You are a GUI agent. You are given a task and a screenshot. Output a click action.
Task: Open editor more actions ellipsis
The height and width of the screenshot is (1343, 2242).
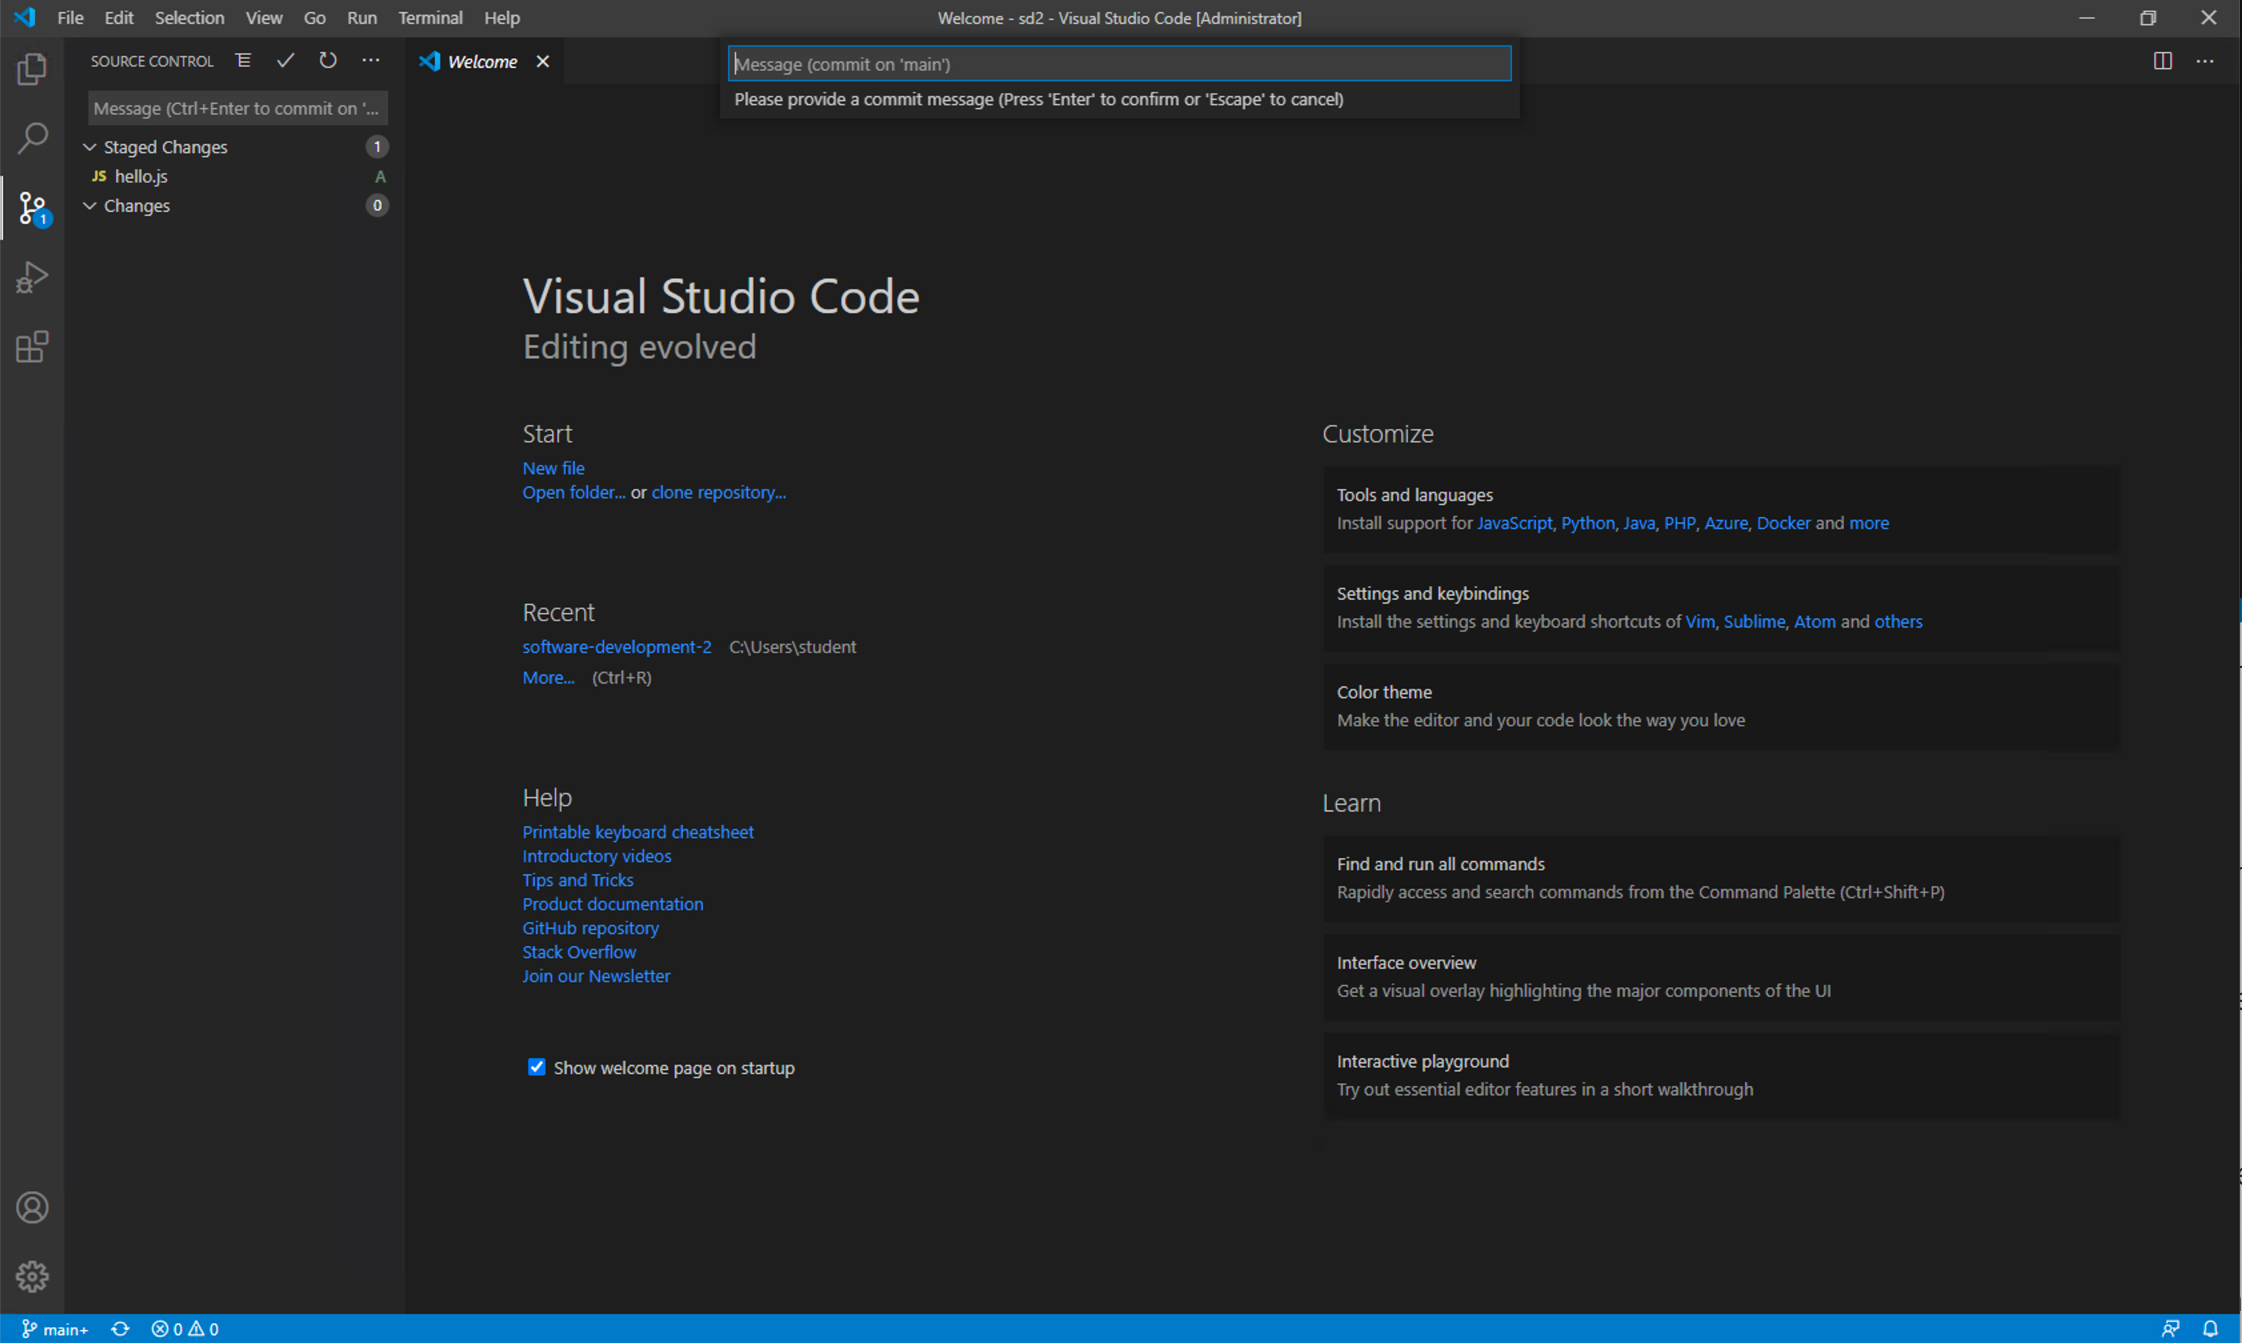coord(2205,61)
